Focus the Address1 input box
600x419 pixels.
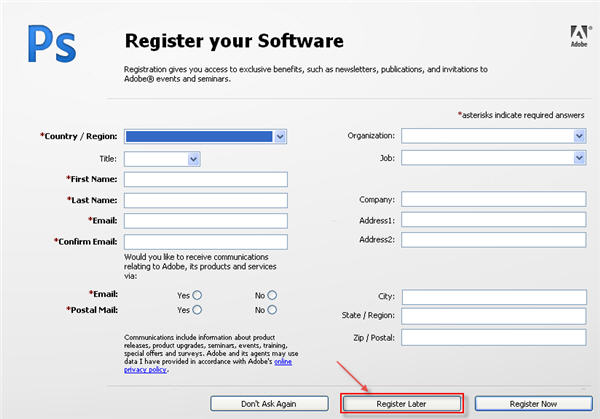[494, 220]
